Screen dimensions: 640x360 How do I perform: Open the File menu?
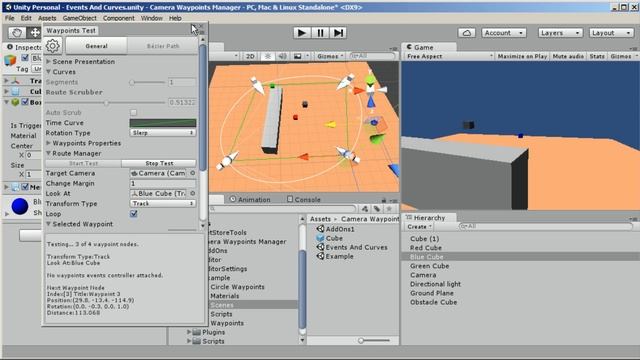click(x=10, y=18)
